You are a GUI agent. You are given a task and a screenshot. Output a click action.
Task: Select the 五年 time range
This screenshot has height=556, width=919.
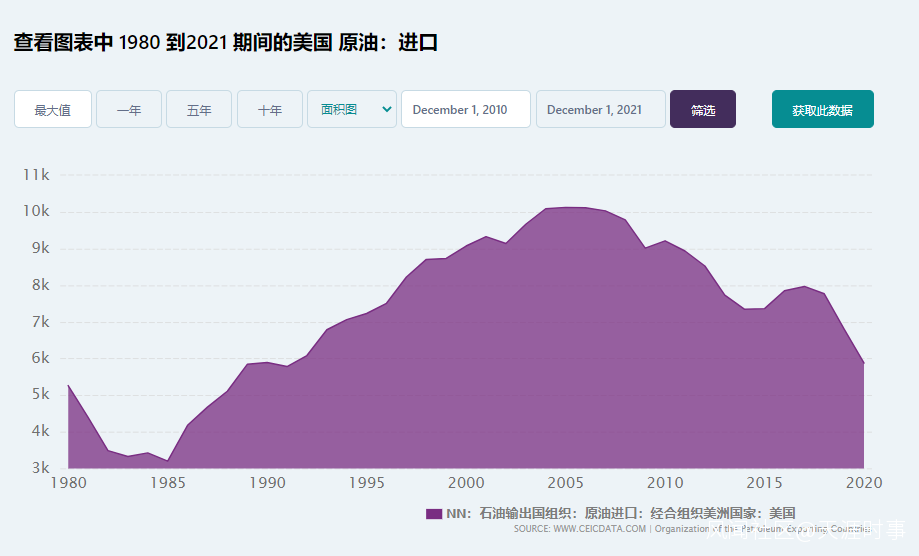[199, 109]
